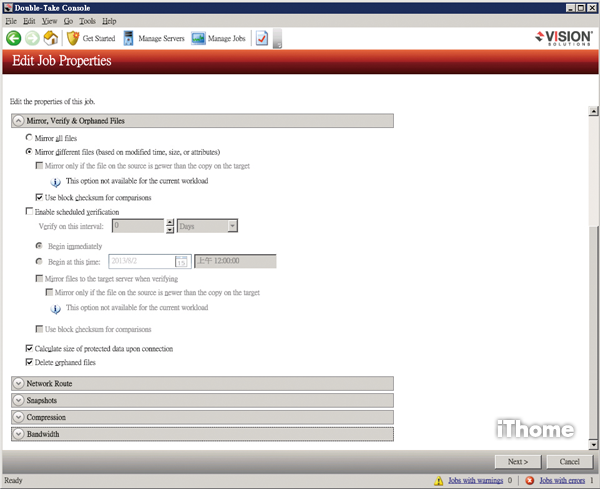Screen dimensions: 600x489
Task: Collapse the Mirror, Verify & Orphaned Files section
Action: [x=18, y=120]
